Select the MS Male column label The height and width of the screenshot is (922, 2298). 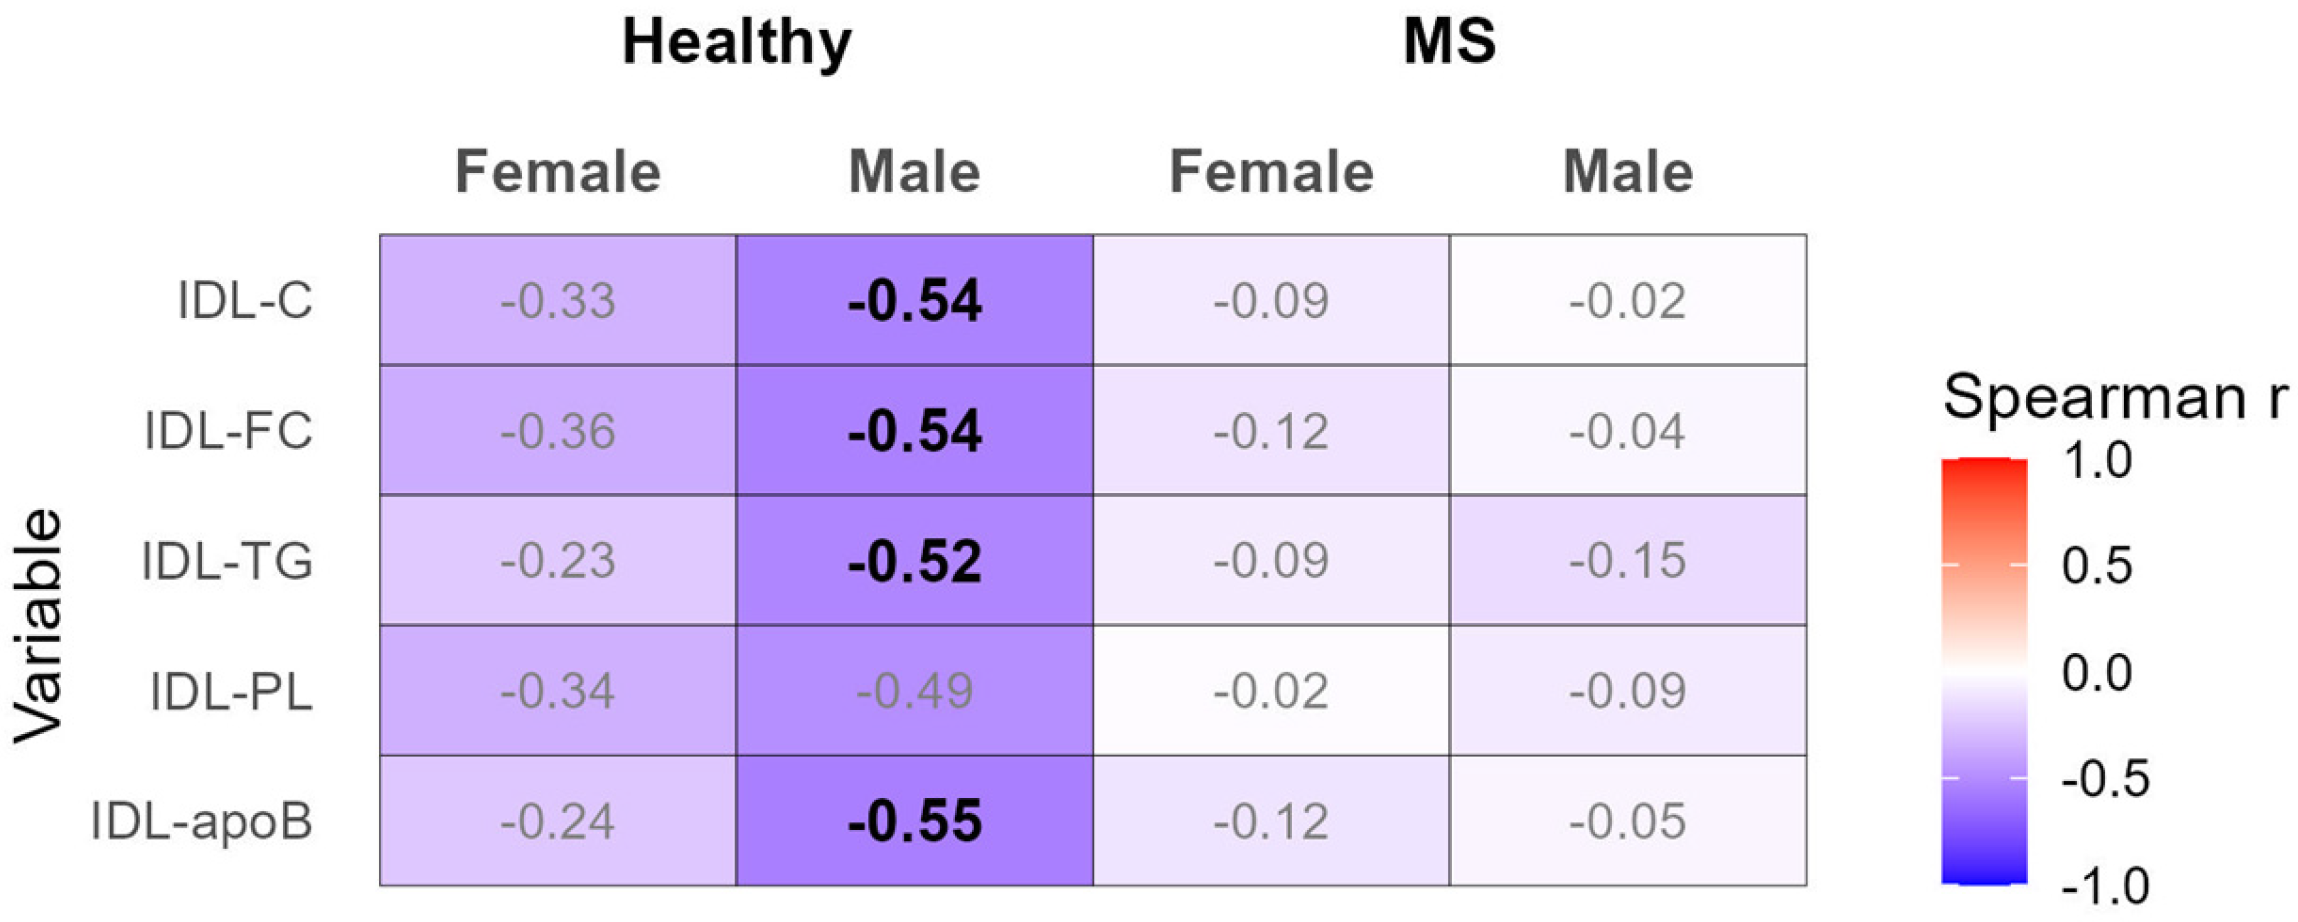[x=1627, y=172]
